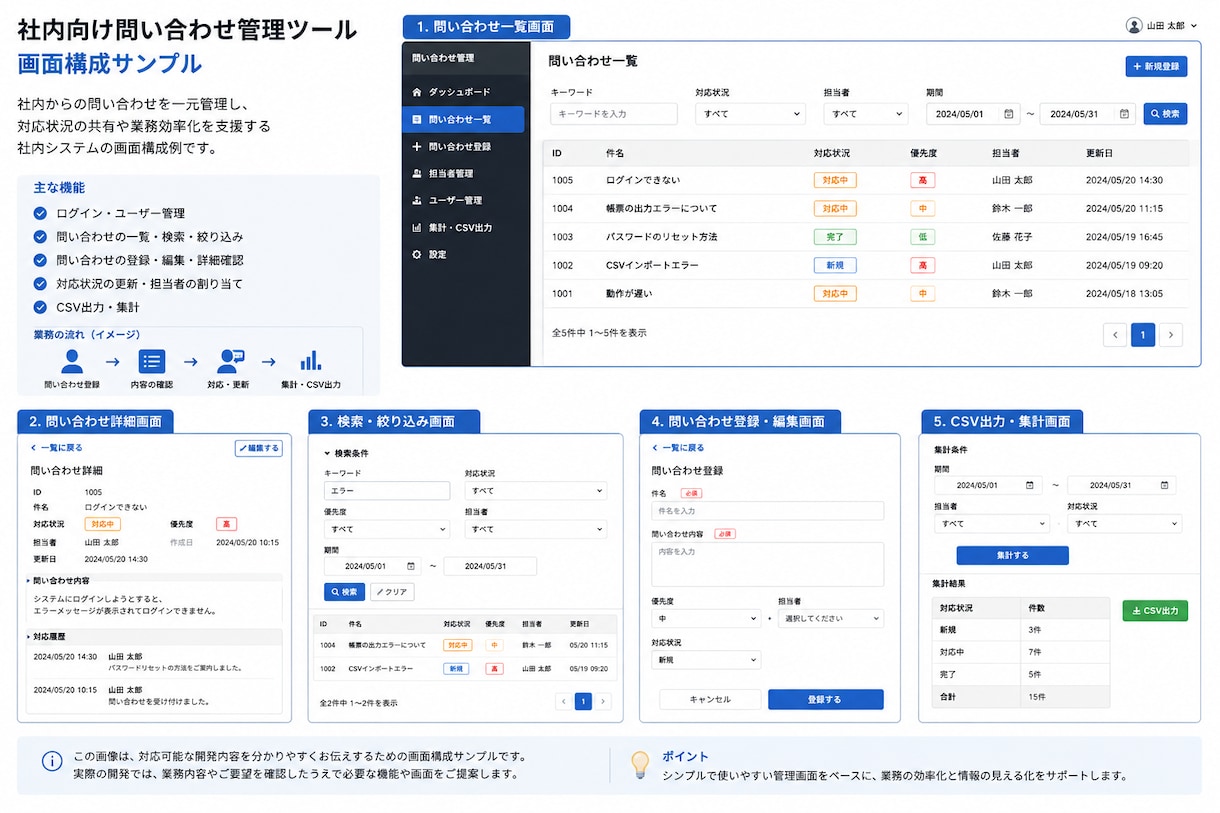Click the クリア button
Viewport: 1220px width, 813px height.
click(x=392, y=592)
